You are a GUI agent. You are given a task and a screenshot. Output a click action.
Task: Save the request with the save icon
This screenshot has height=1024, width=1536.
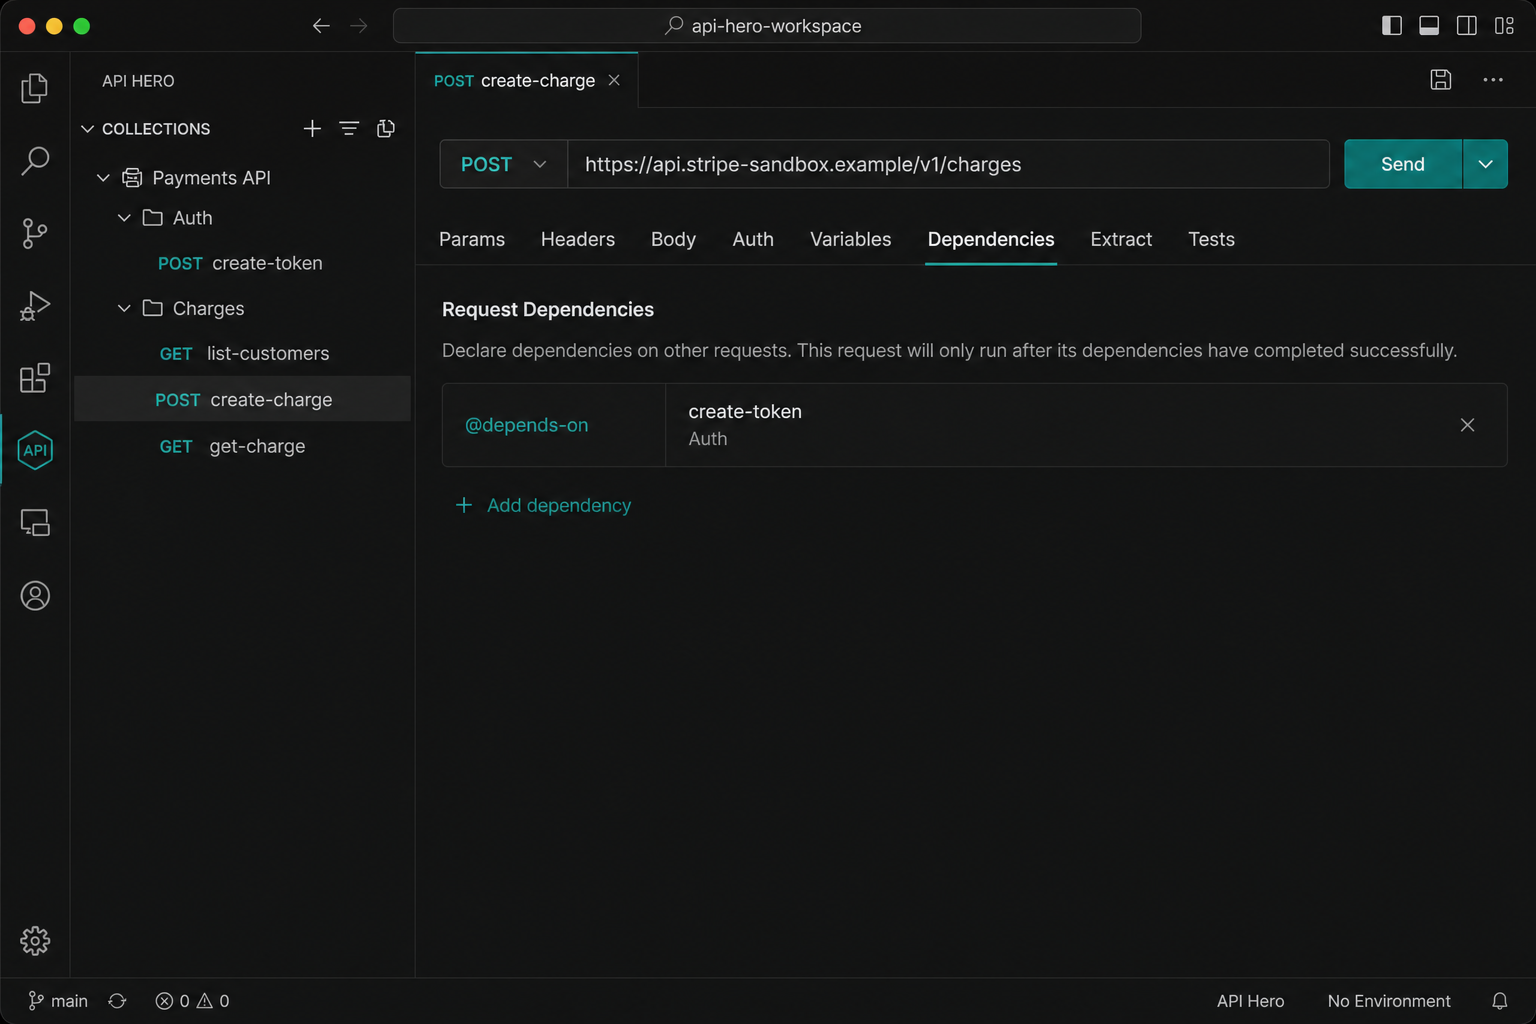pos(1441,80)
